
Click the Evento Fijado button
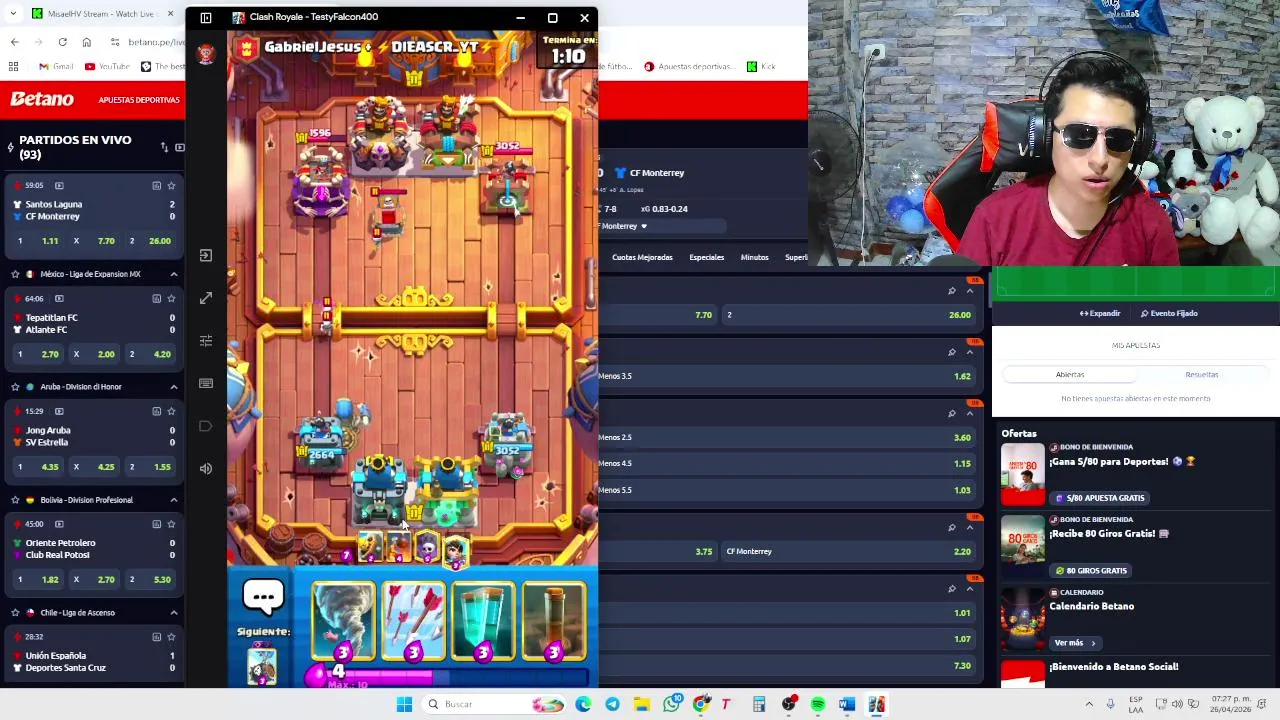click(1169, 314)
